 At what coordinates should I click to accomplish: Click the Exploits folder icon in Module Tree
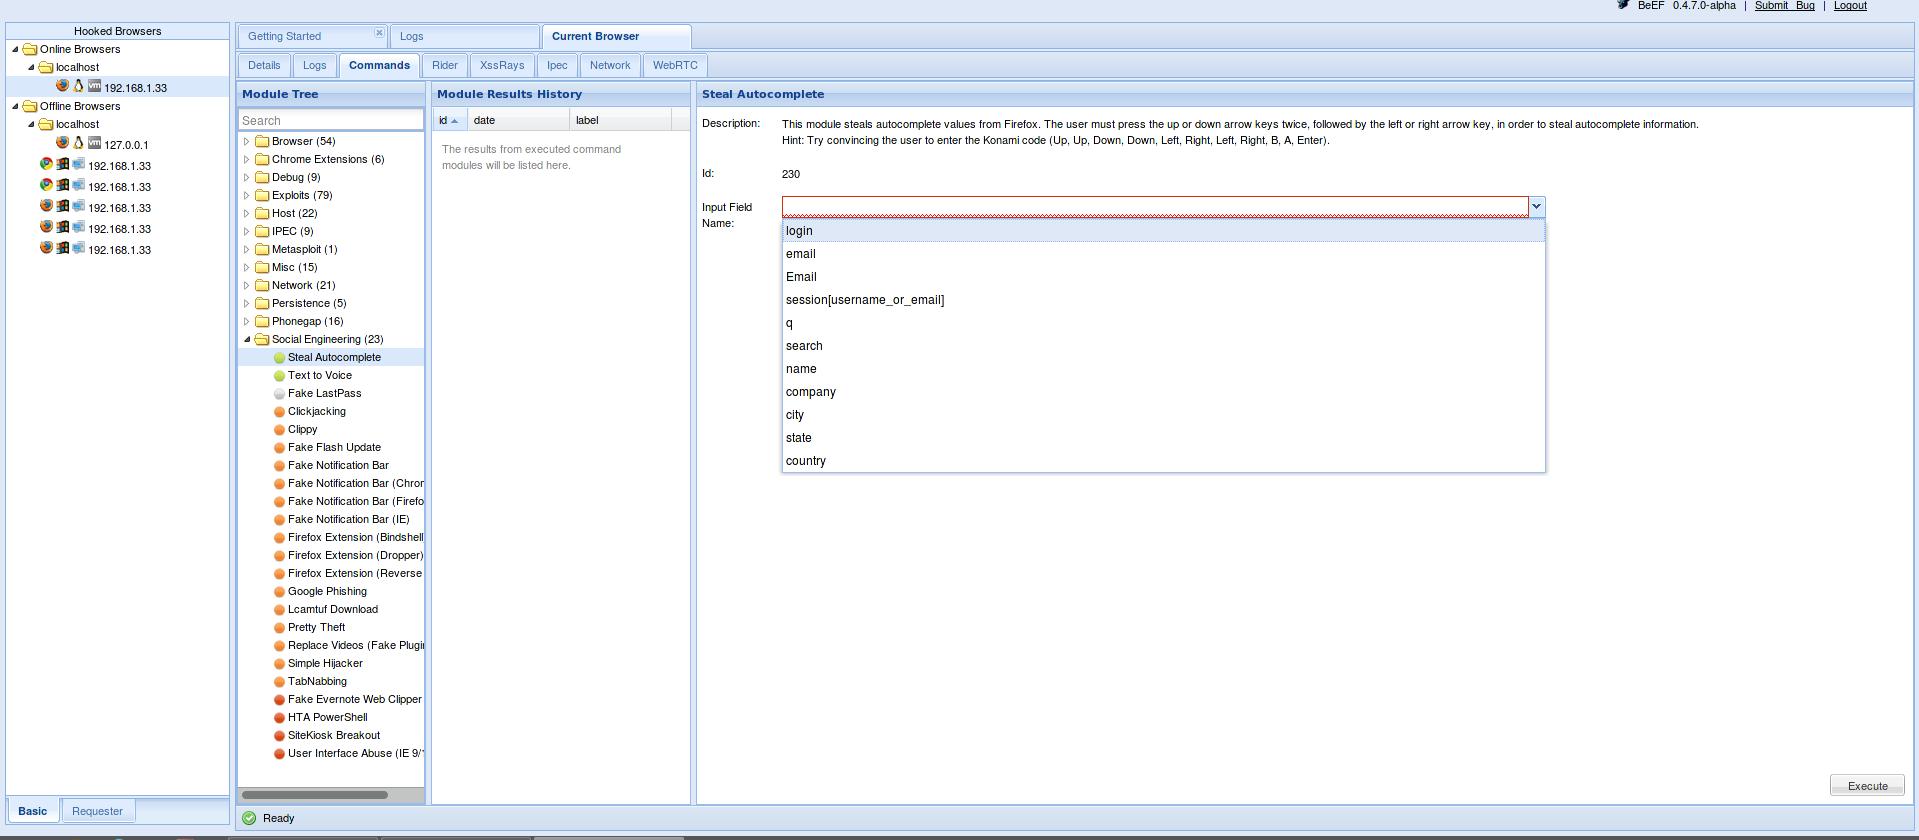262,196
